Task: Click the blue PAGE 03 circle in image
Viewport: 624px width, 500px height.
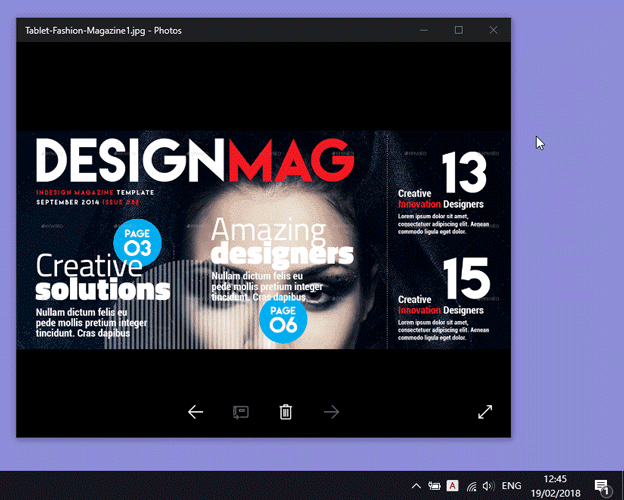Action: [137, 242]
